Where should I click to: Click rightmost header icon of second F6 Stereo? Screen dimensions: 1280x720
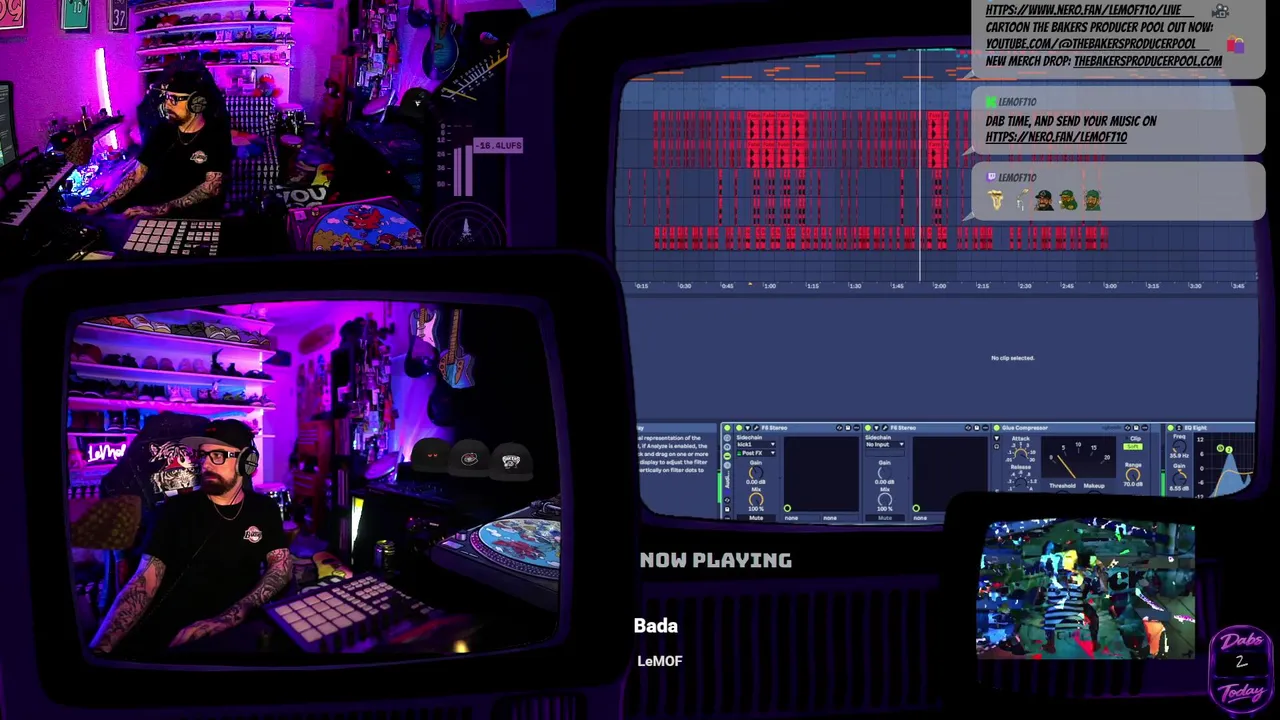(985, 428)
